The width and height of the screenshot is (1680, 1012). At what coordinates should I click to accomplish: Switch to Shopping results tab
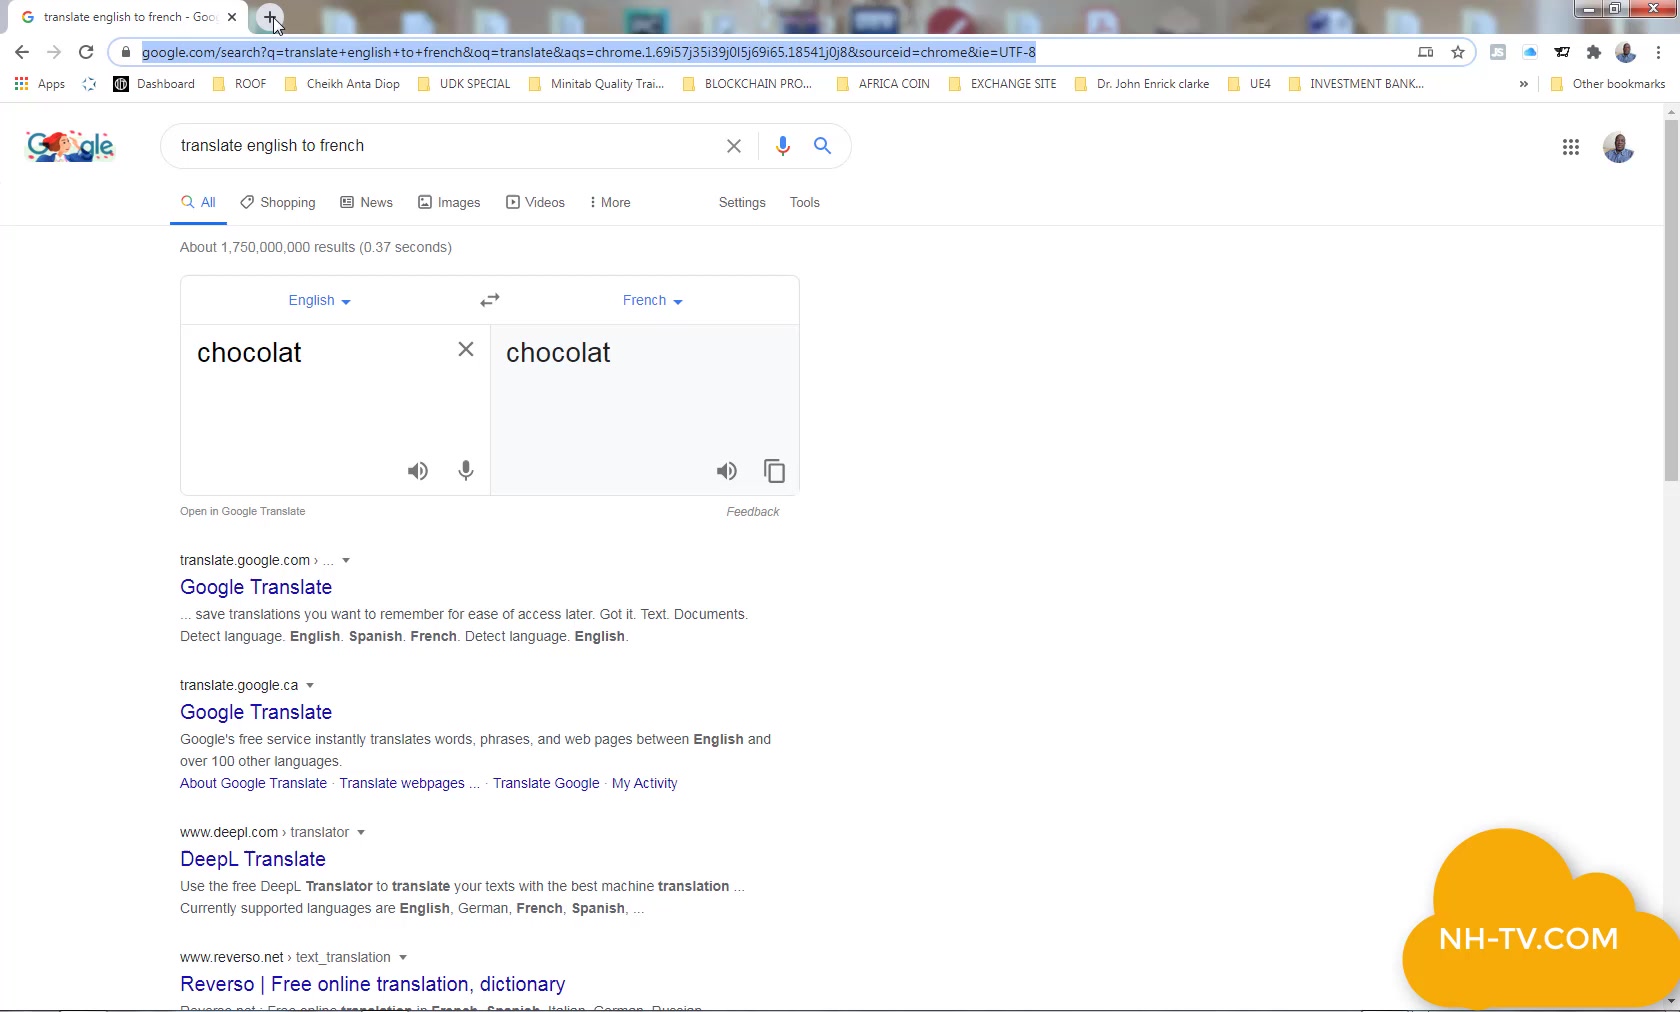tap(278, 203)
